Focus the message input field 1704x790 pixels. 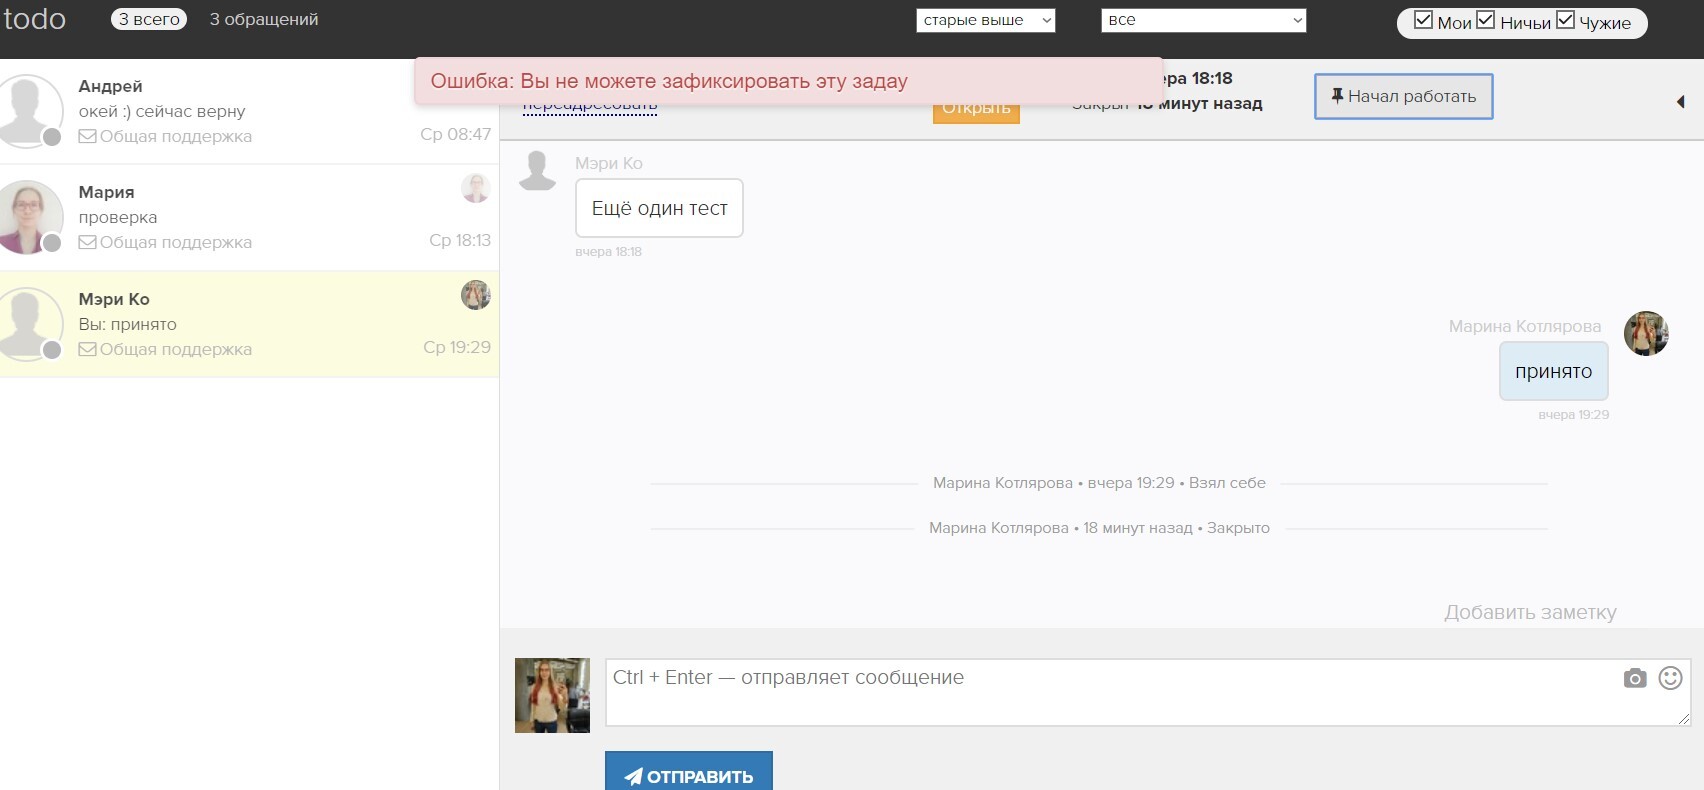[x=1110, y=692]
